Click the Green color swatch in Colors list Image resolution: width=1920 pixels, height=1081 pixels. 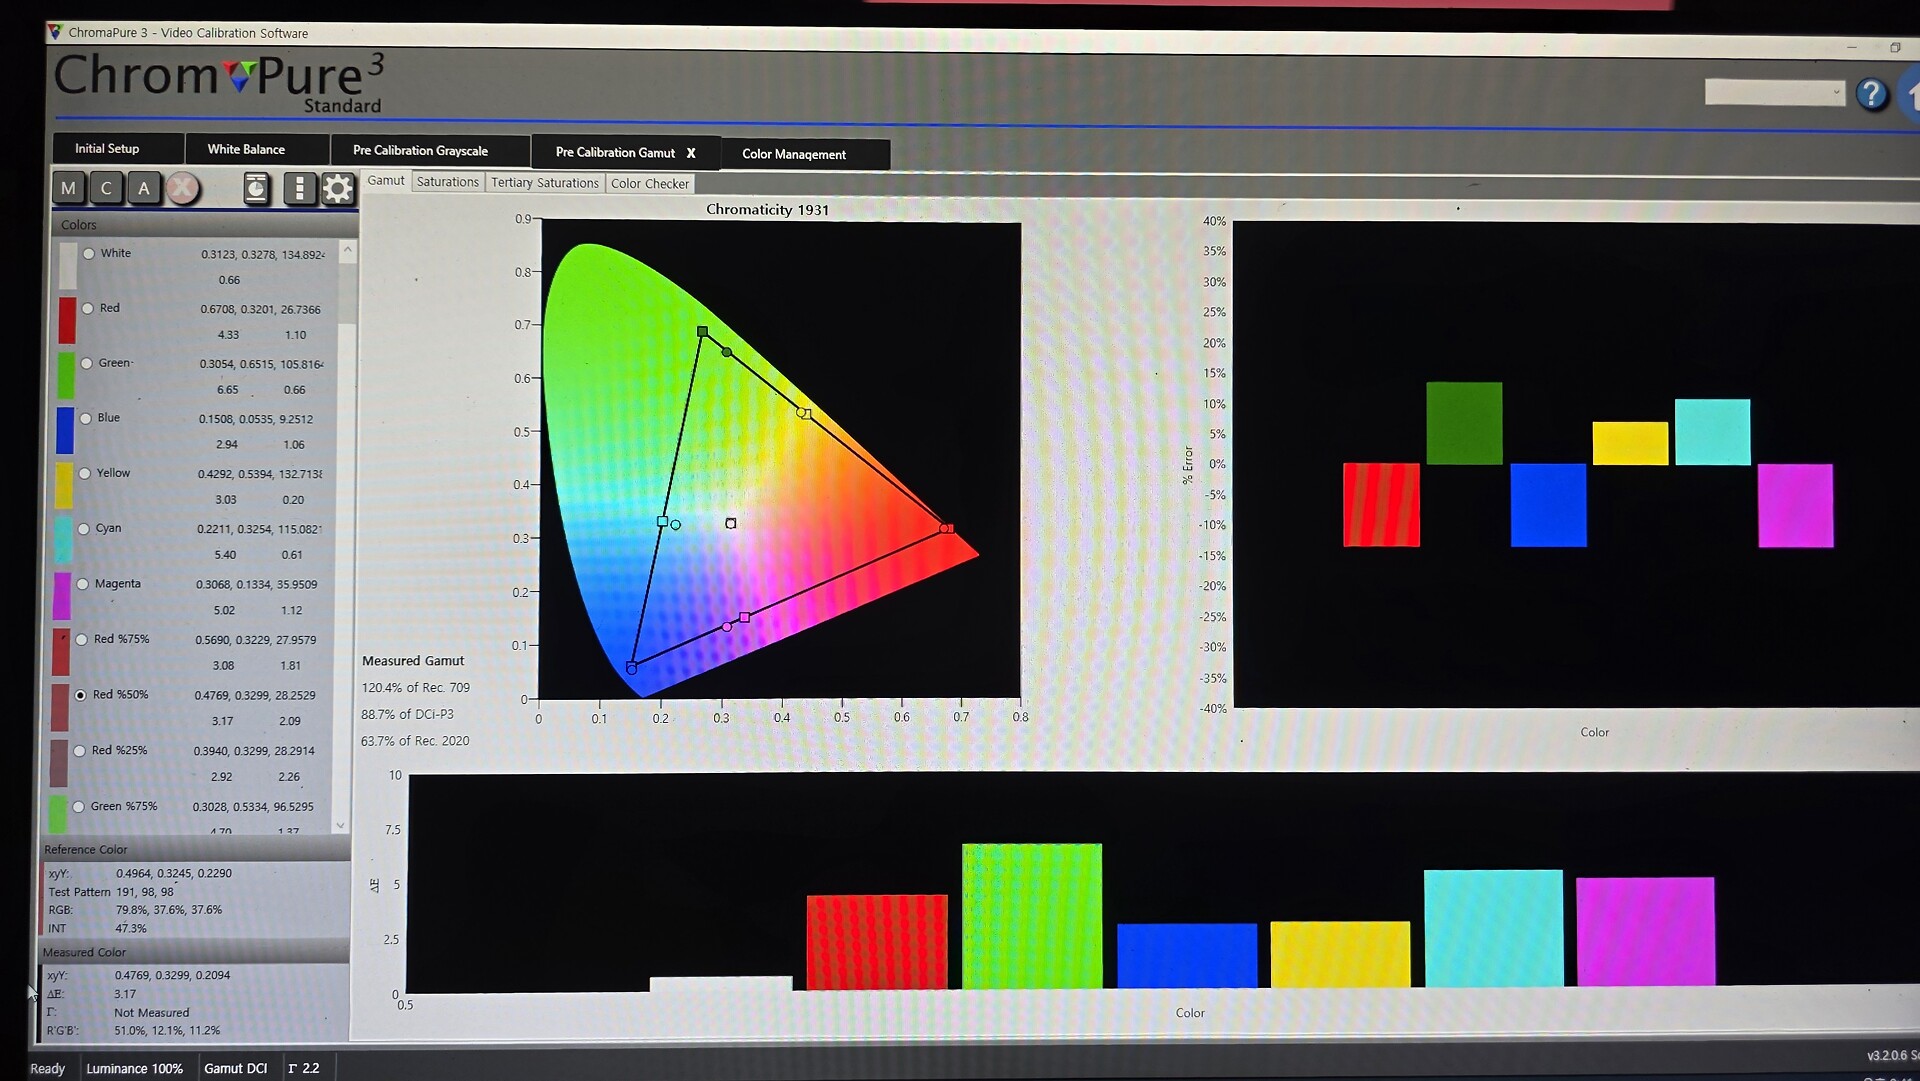(x=66, y=376)
